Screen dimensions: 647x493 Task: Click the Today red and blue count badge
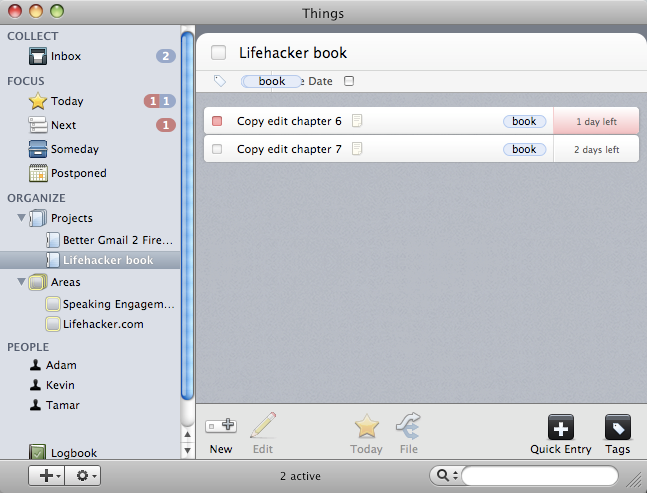pos(160,101)
